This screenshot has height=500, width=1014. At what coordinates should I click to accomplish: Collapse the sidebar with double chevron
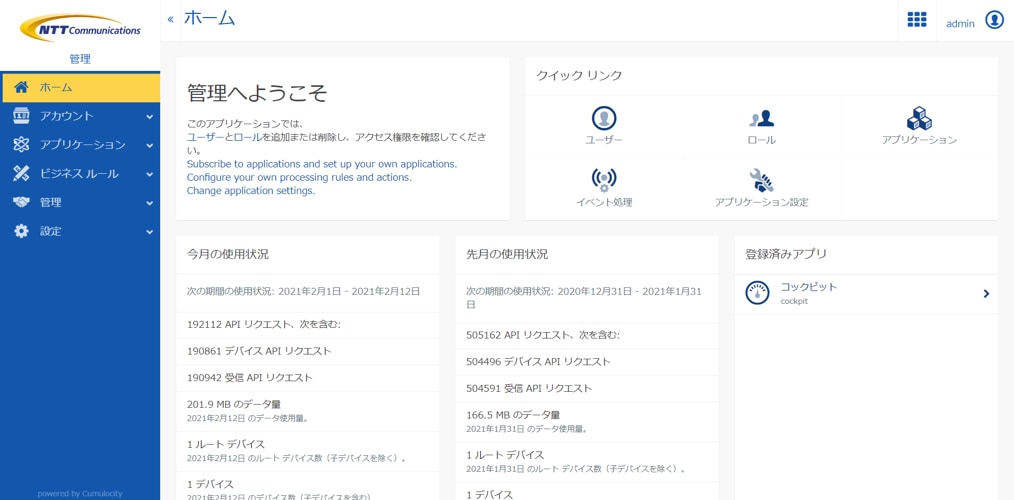(171, 19)
